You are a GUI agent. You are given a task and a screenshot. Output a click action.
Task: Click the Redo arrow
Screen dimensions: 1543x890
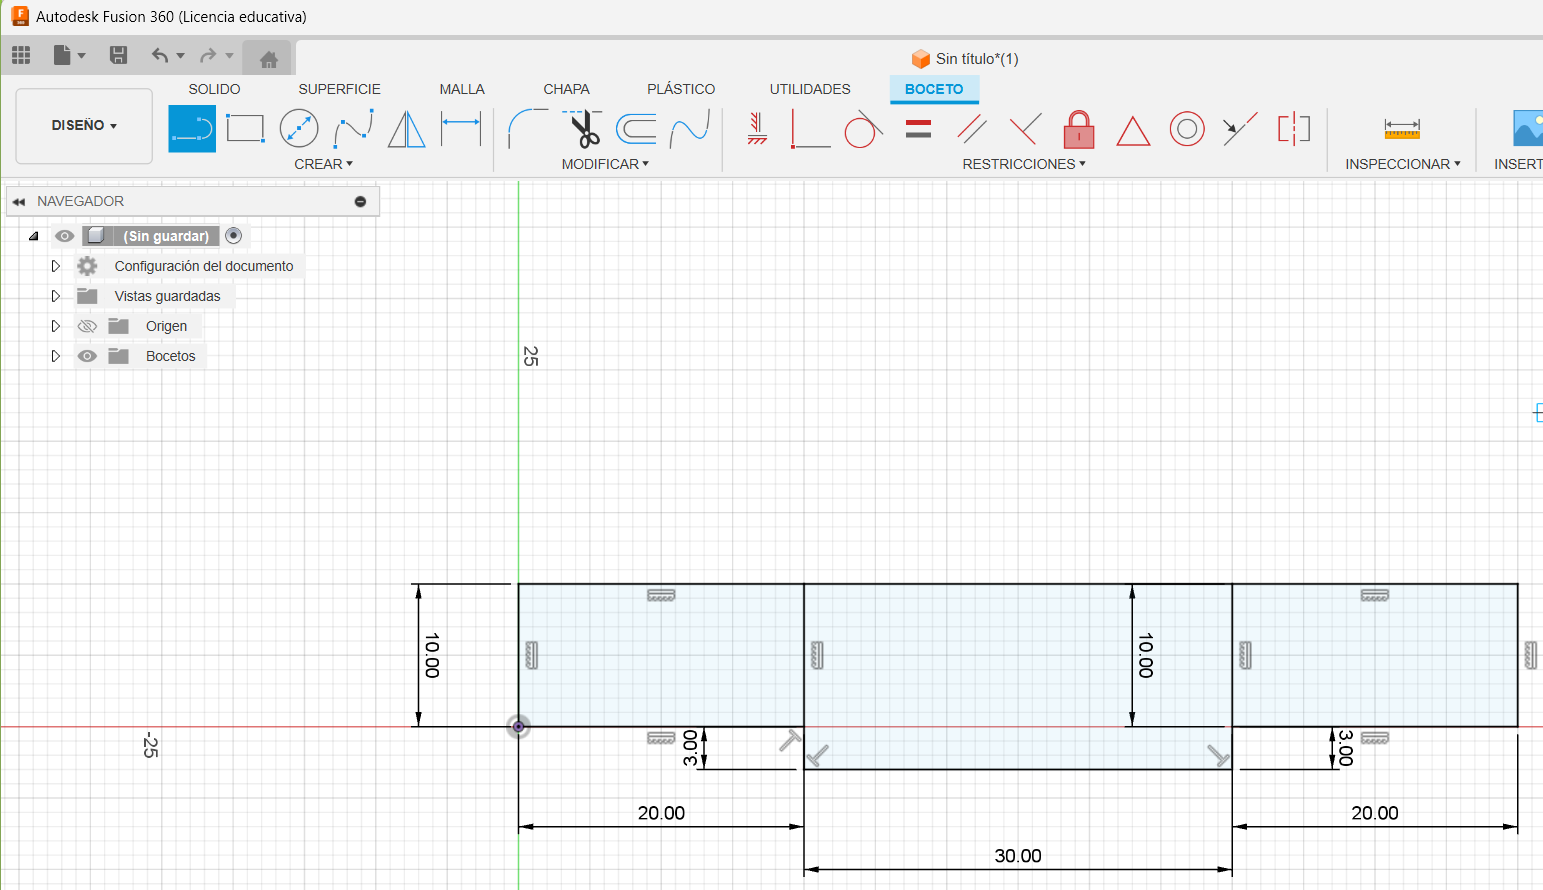coord(208,55)
